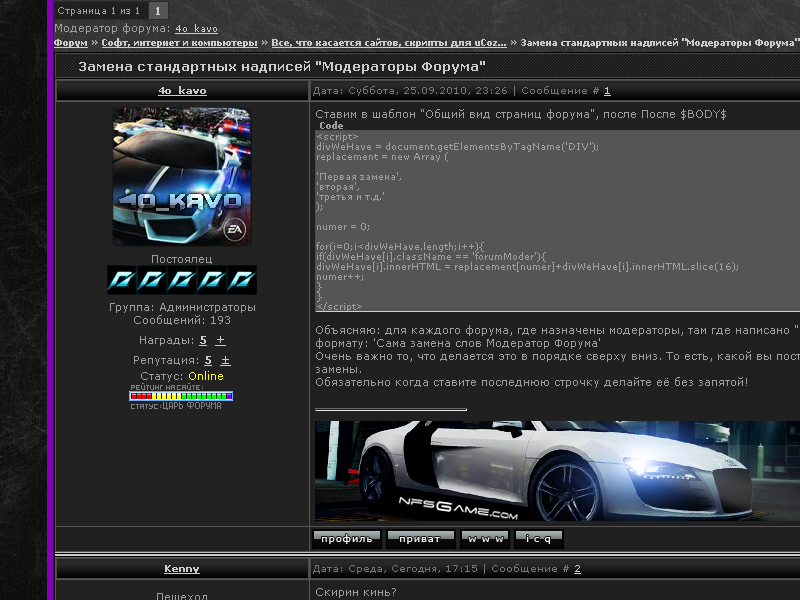This screenshot has width=800, height=600.
Task: Click 4o_kavo avatar image
Action: click(182, 177)
